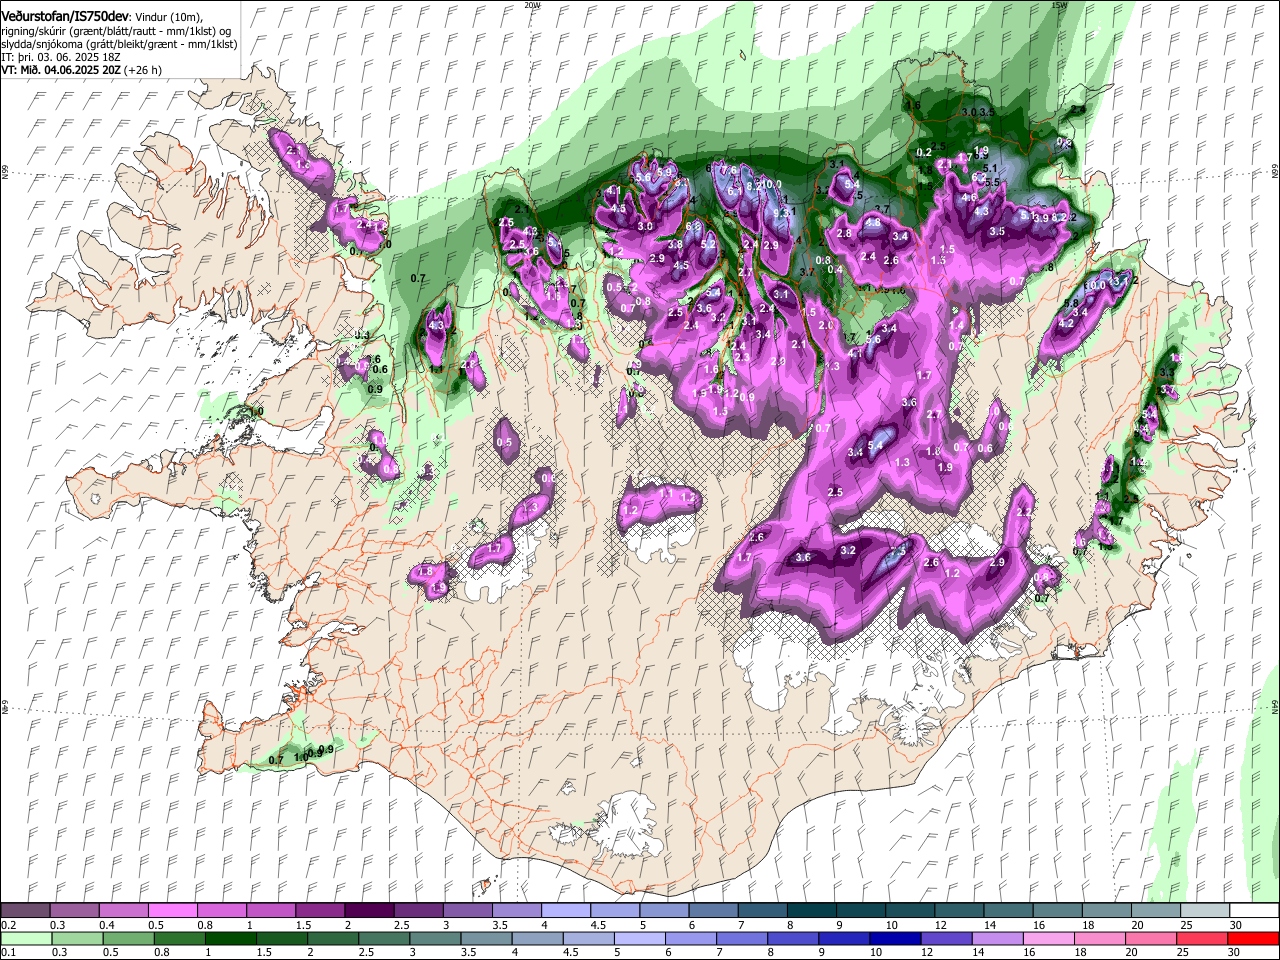
Task: Click the '0.1' label on the rain scale
Action: 8,952
